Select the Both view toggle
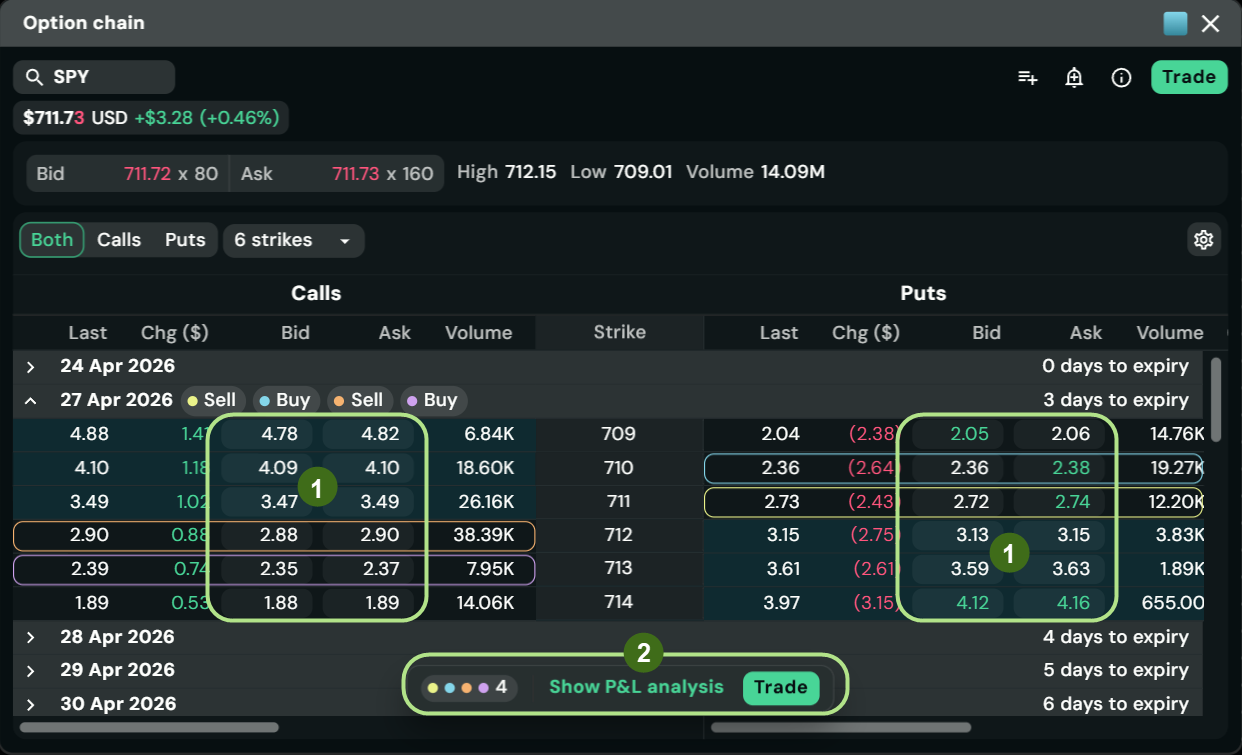The width and height of the screenshot is (1242, 755). coord(52,240)
